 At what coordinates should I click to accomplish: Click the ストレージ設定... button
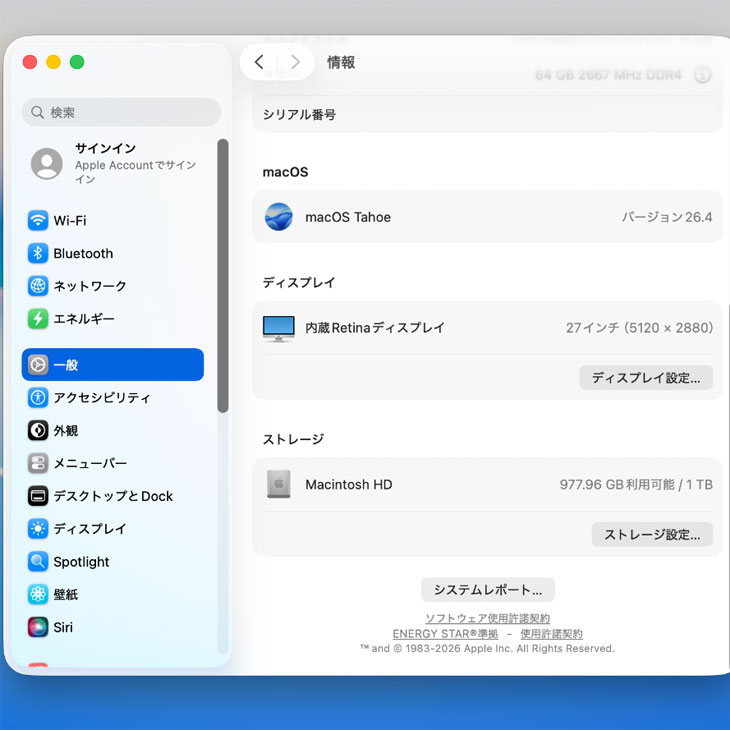tap(652, 534)
